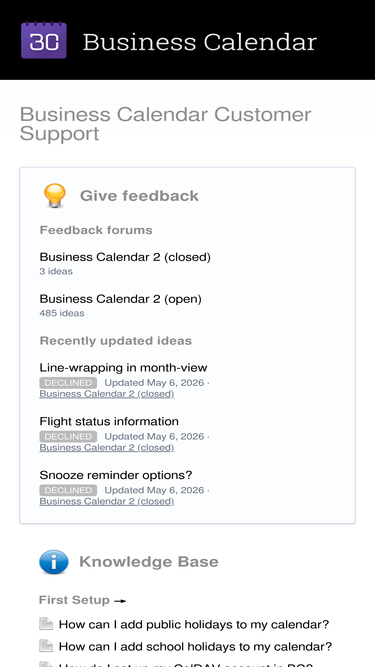Open Business Calendar 2 (closed) forum
375x667 pixels.
click(125, 257)
